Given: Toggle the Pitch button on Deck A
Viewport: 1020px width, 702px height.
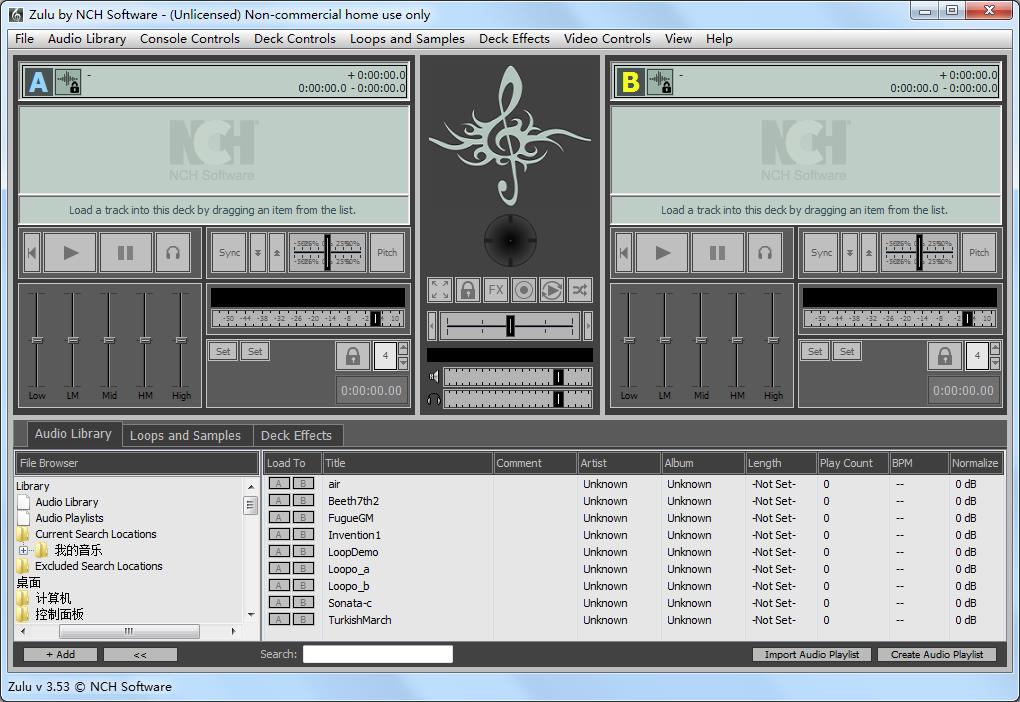Looking at the screenshot, I should (x=387, y=252).
